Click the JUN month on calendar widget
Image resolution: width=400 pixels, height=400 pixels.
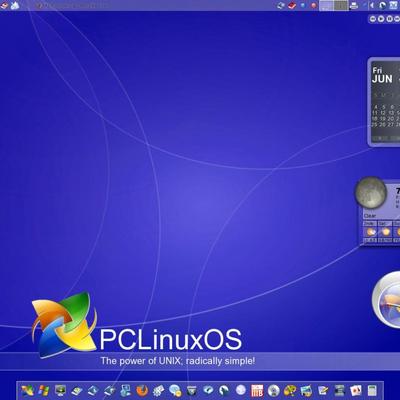[382, 79]
